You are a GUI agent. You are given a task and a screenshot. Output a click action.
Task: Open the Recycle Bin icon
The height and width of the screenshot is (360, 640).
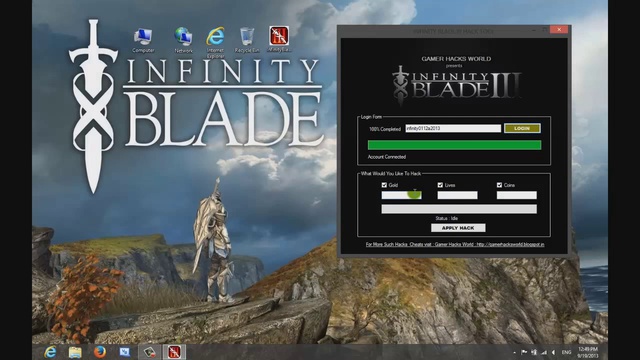(x=247, y=40)
